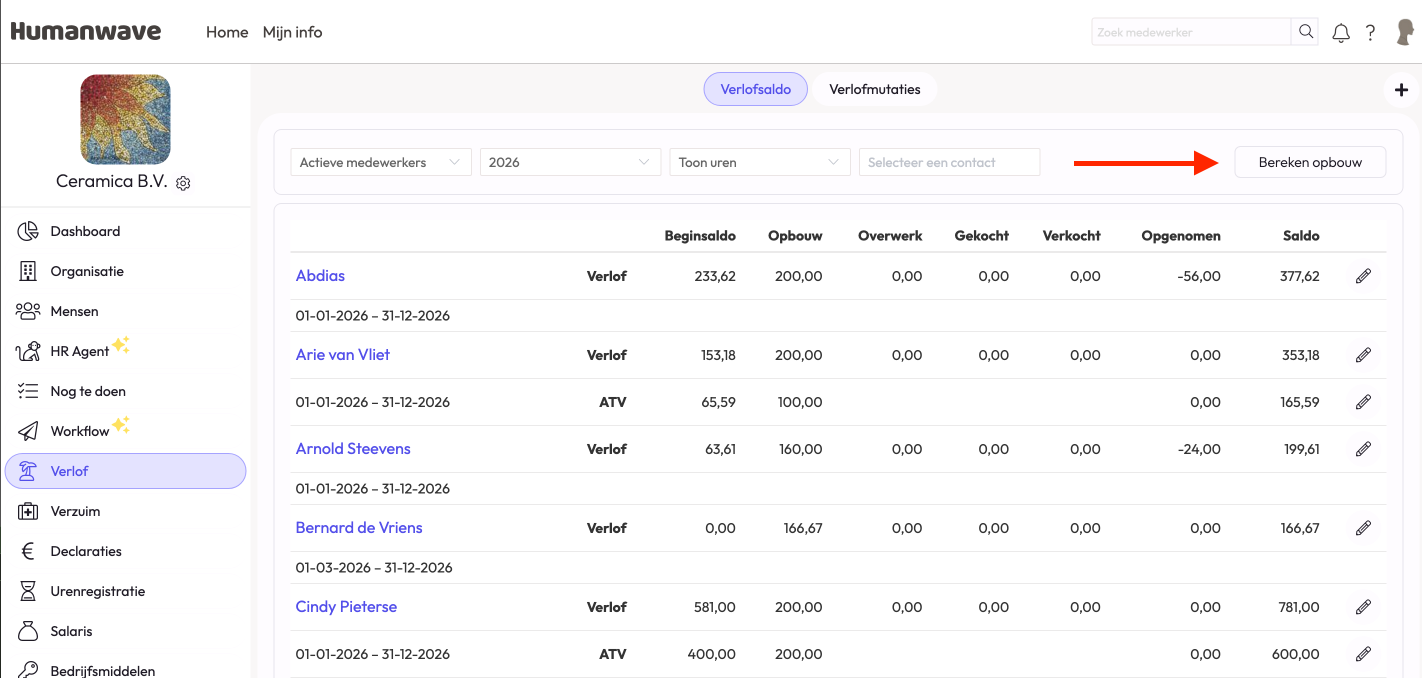Open settings gear next to Ceramica B.V.
1422x678 pixels.
[x=183, y=183]
